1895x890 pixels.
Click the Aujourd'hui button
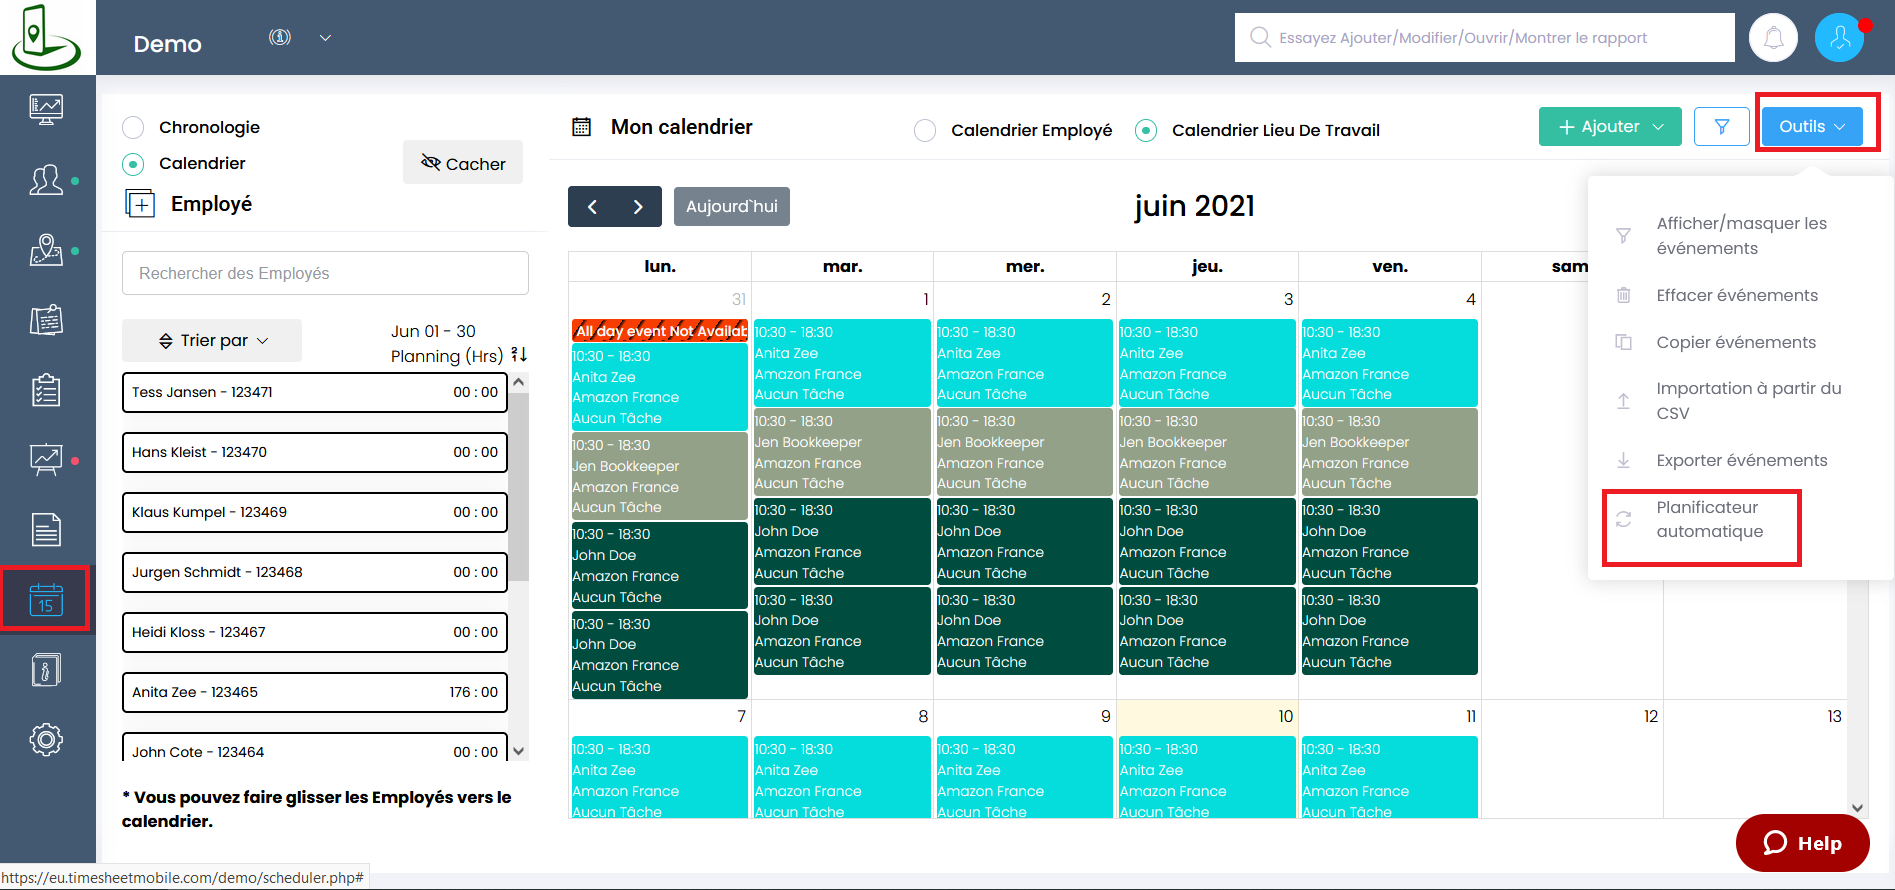tap(731, 207)
